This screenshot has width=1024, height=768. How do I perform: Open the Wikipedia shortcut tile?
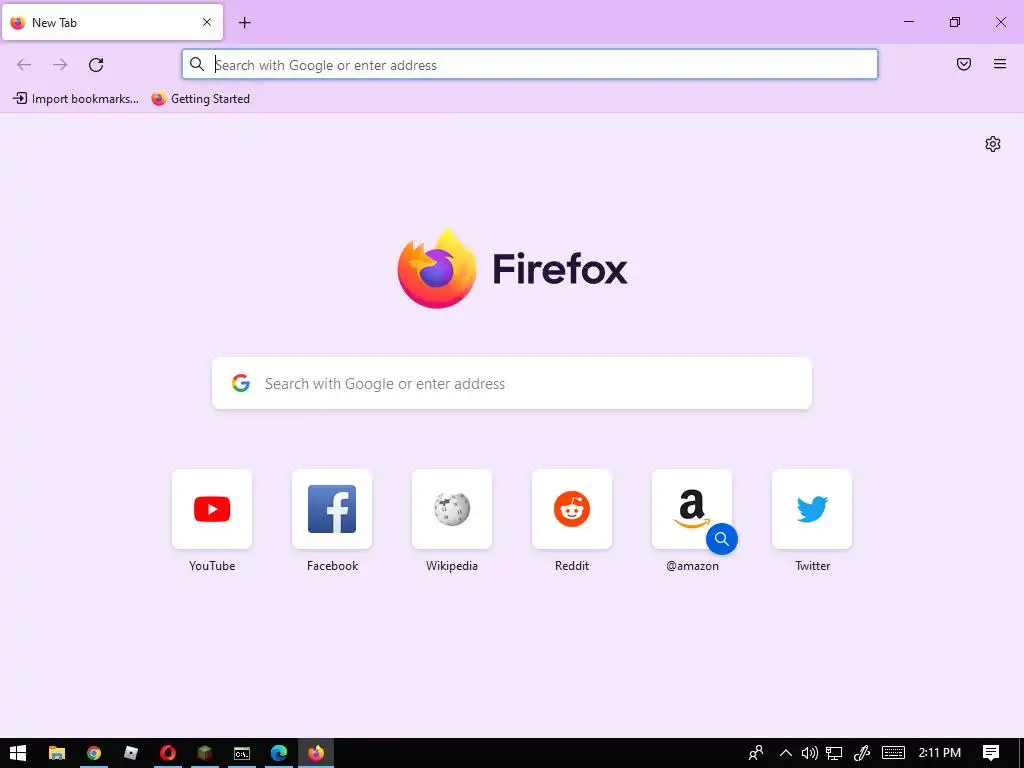point(452,509)
